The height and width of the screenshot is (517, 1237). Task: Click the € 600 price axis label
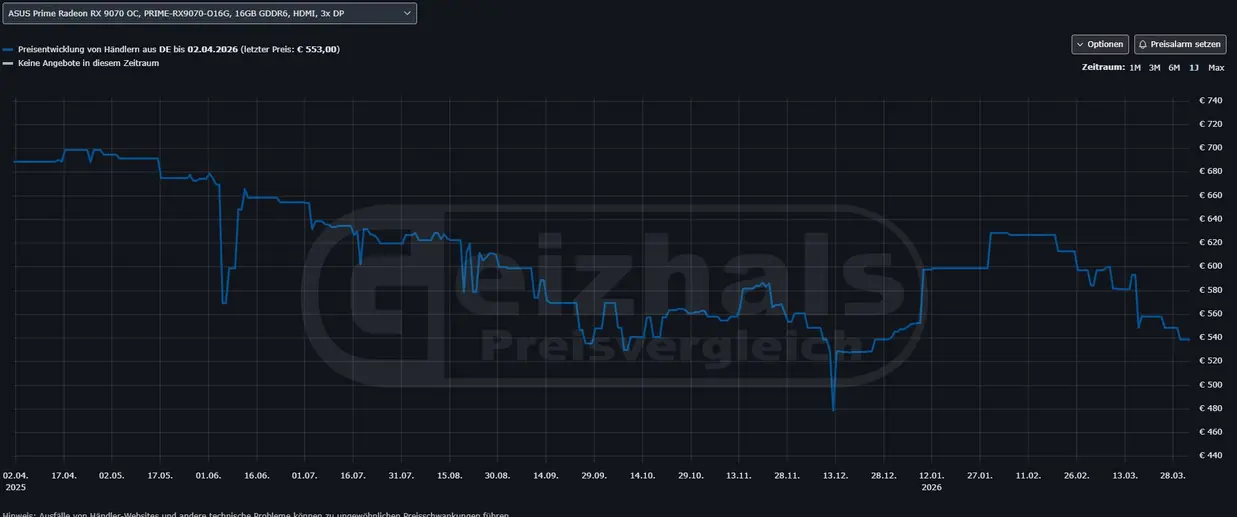click(x=1210, y=266)
